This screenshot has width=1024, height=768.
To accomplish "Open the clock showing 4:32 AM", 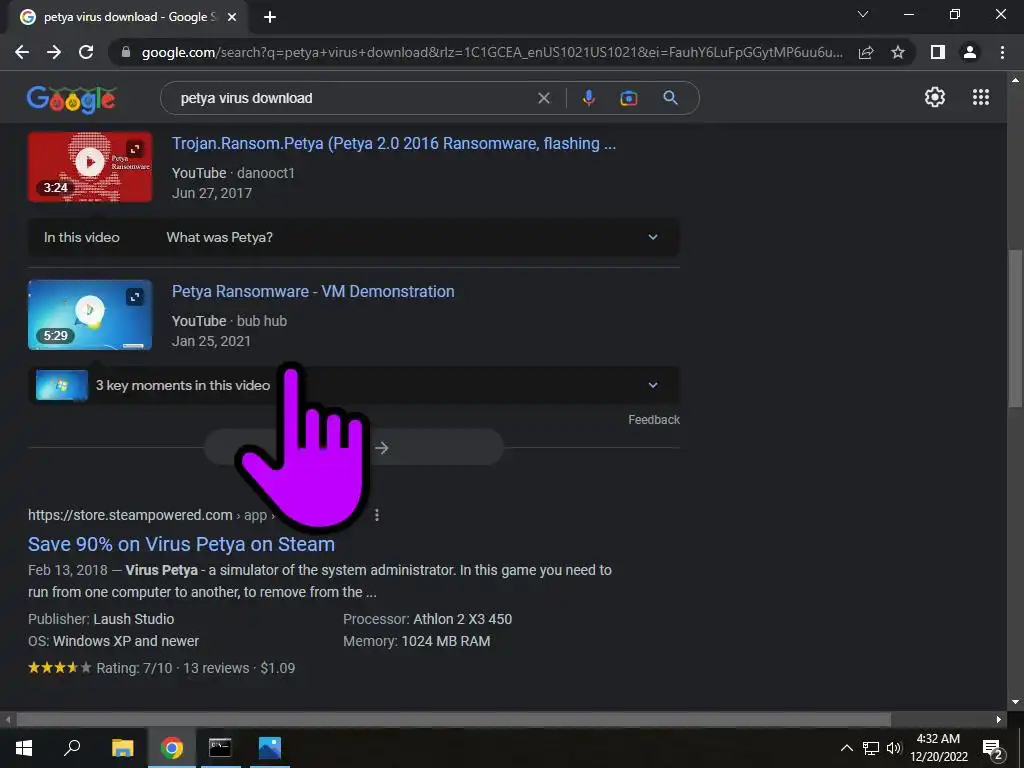I will (938, 748).
